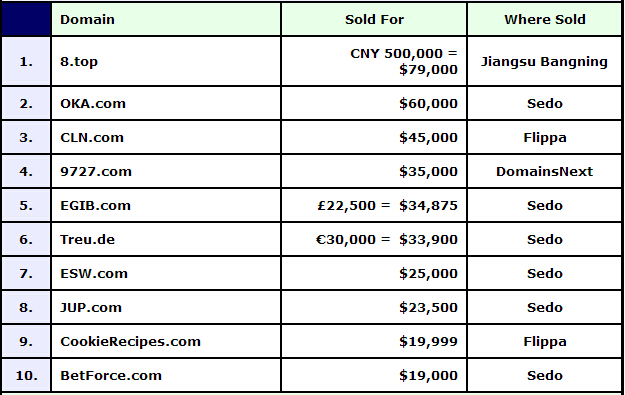Select the 9727.com domain cell

166,171
